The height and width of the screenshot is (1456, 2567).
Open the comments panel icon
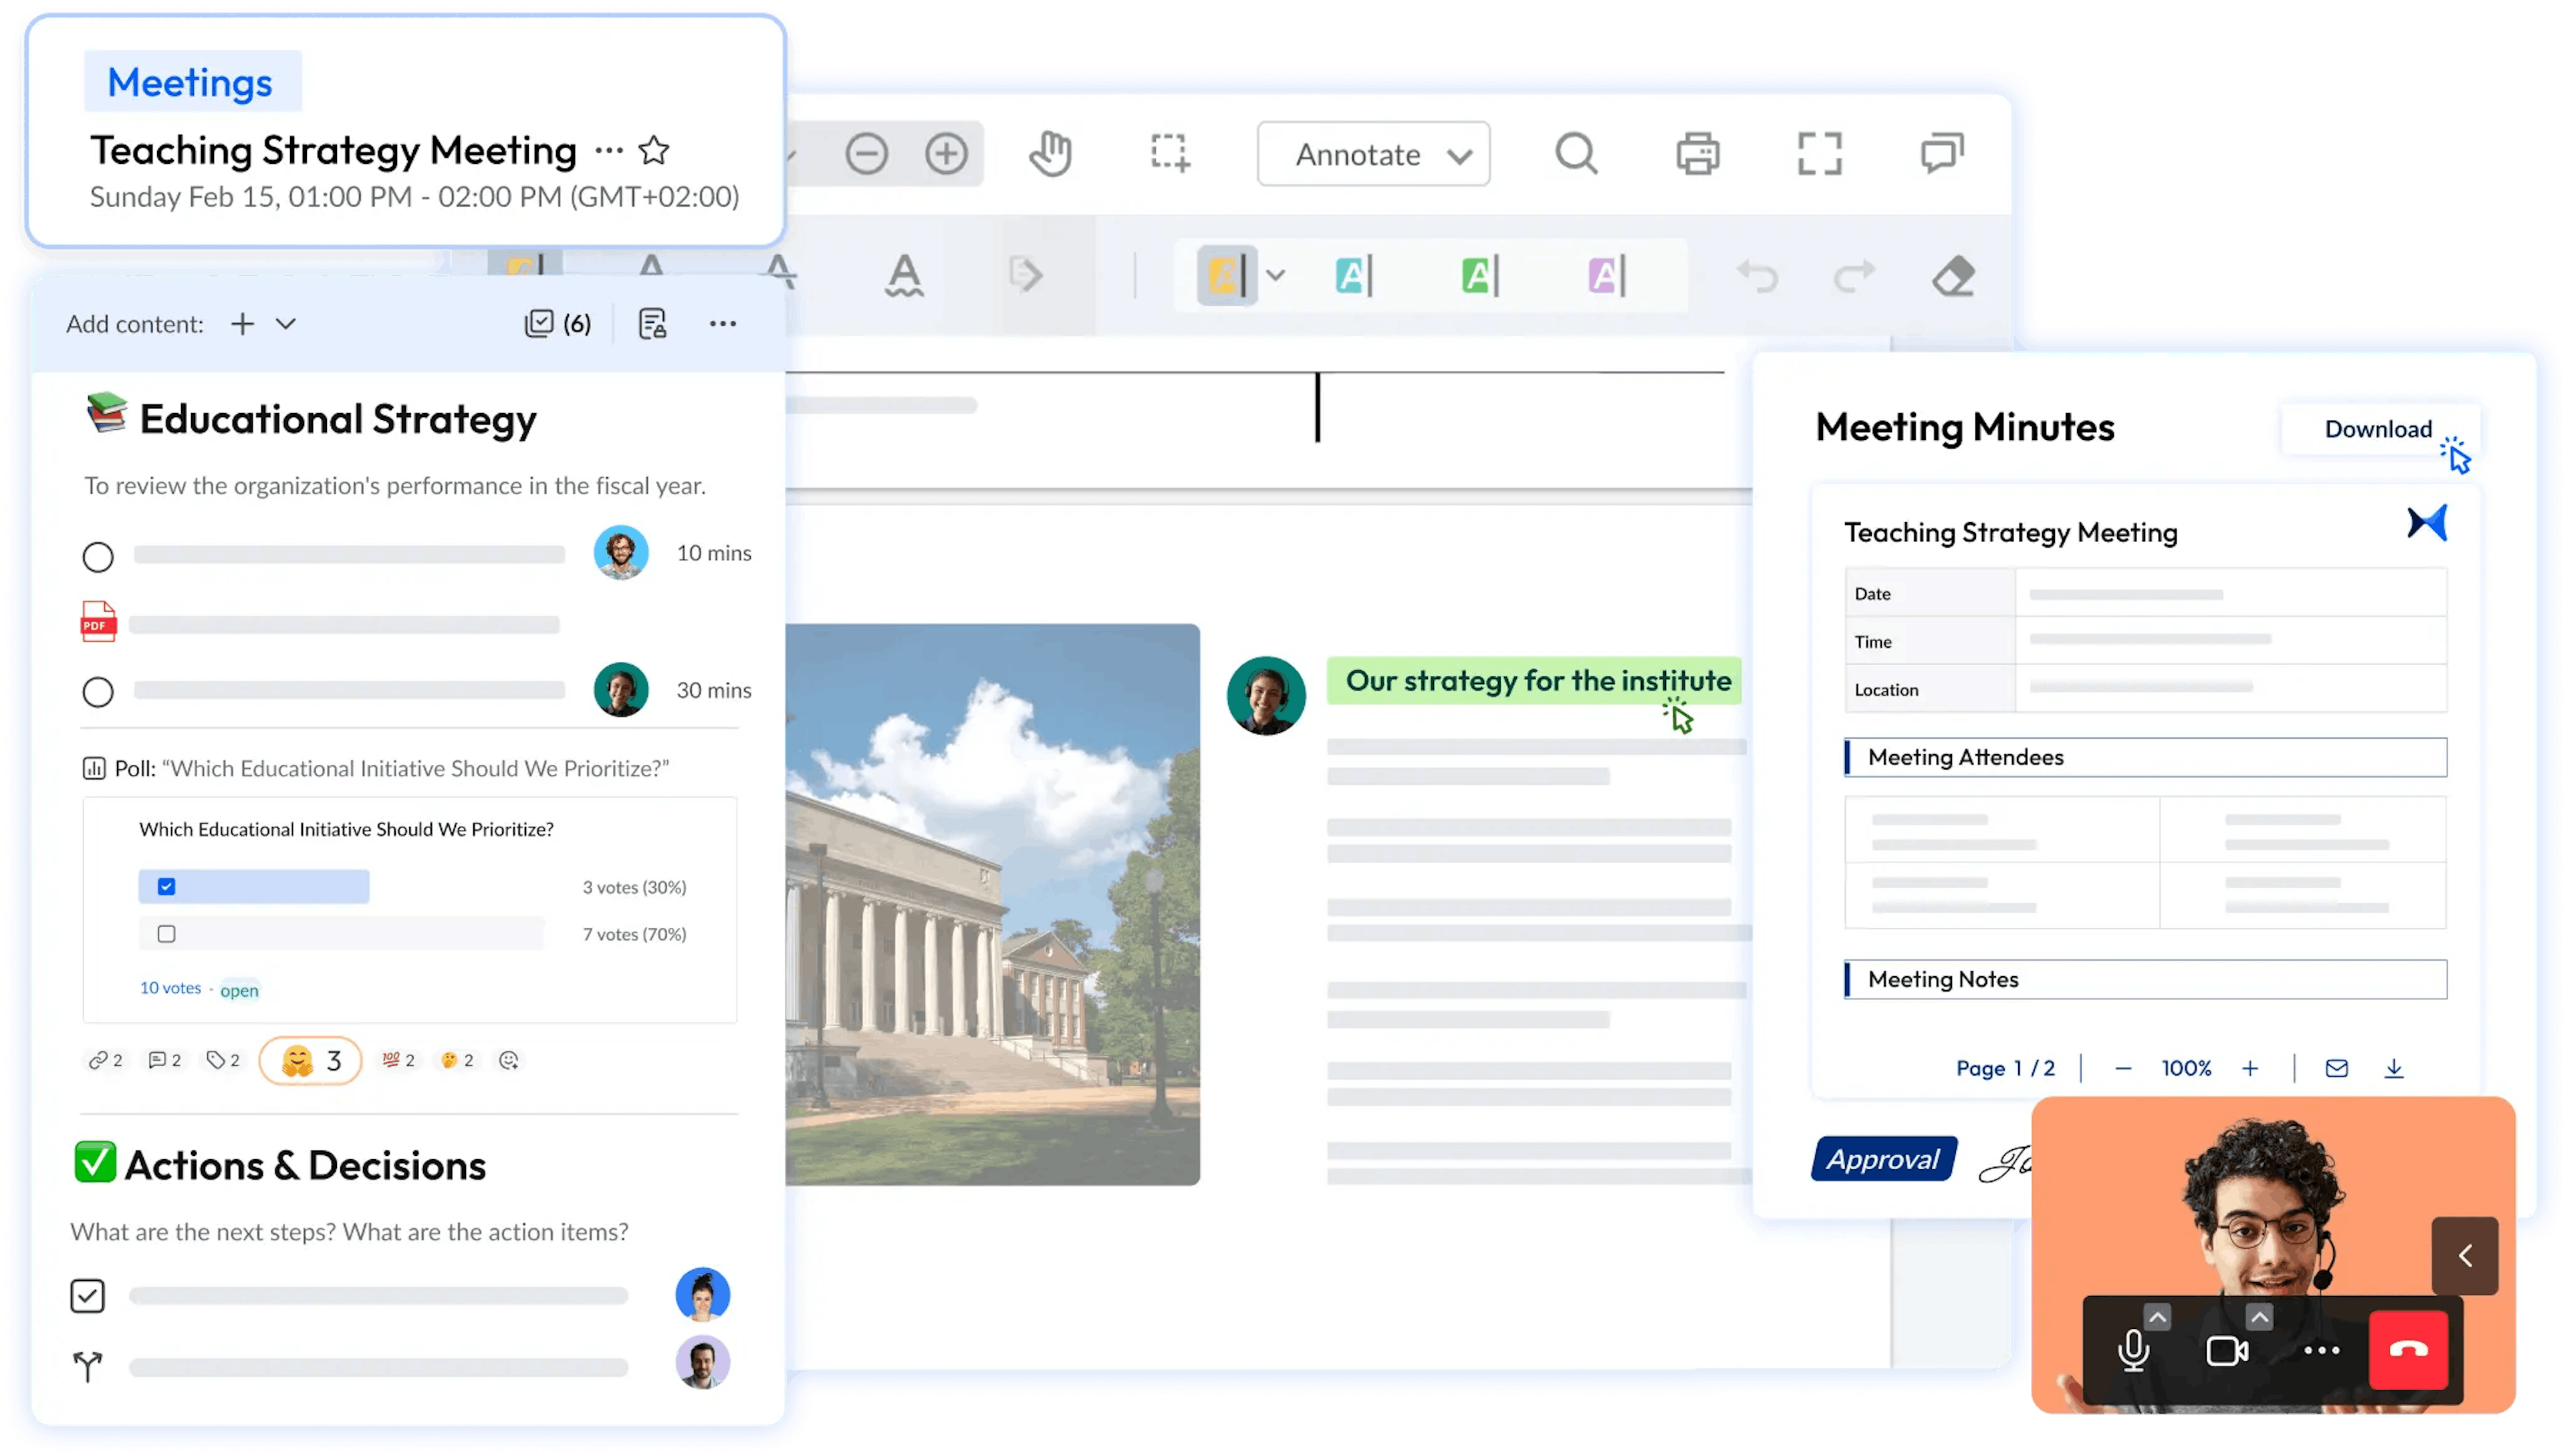click(x=1942, y=154)
